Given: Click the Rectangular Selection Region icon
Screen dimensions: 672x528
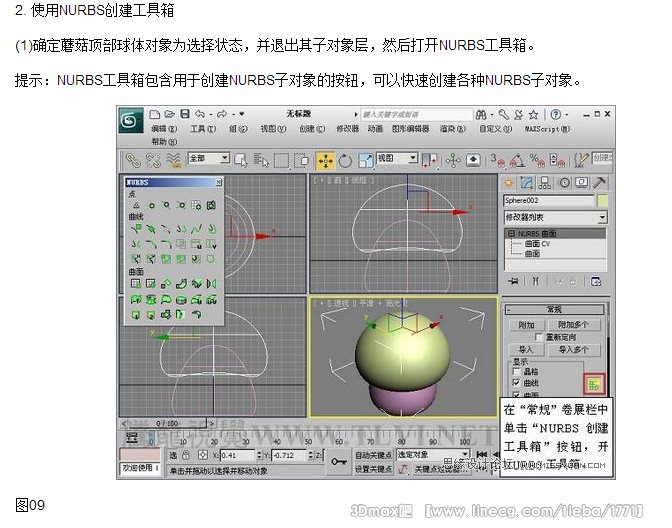Looking at the screenshot, I should coord(281,160).
